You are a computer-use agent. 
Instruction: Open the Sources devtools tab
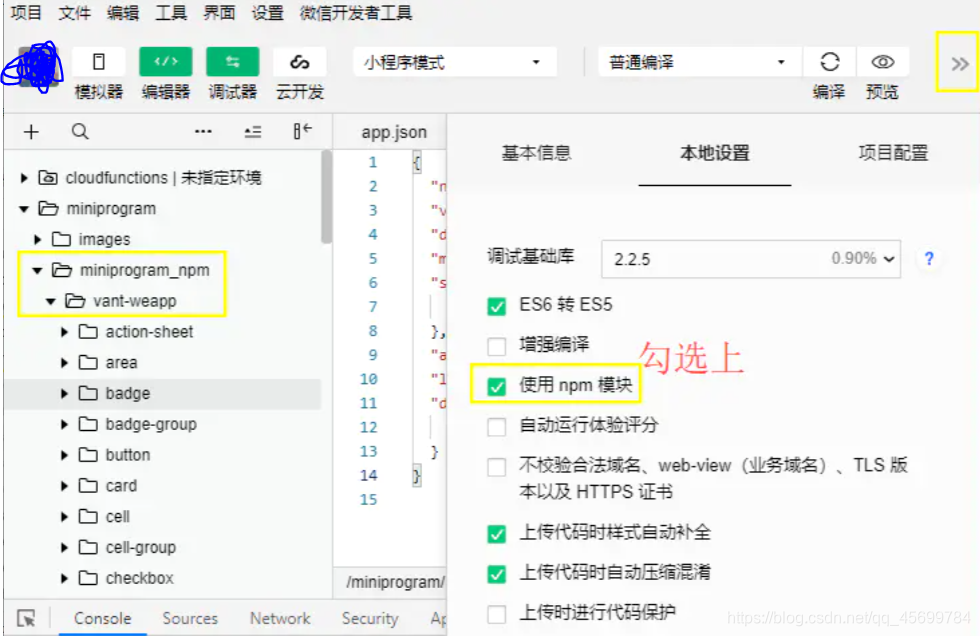click(x=190, y=619)
